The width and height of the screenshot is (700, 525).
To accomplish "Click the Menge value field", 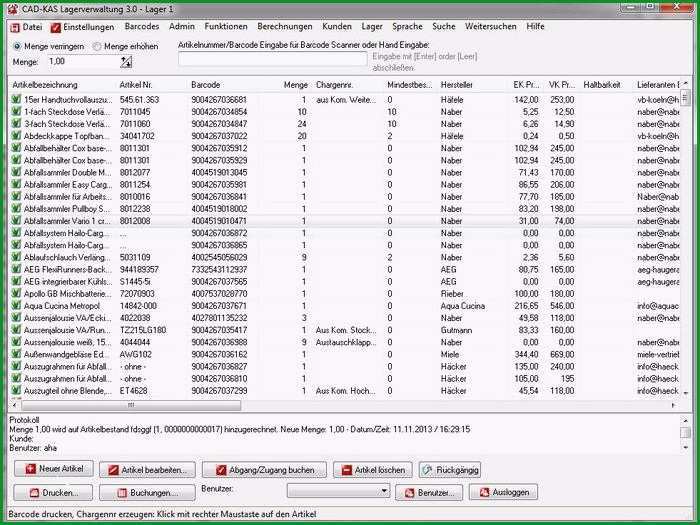I will tap(84, 62).
